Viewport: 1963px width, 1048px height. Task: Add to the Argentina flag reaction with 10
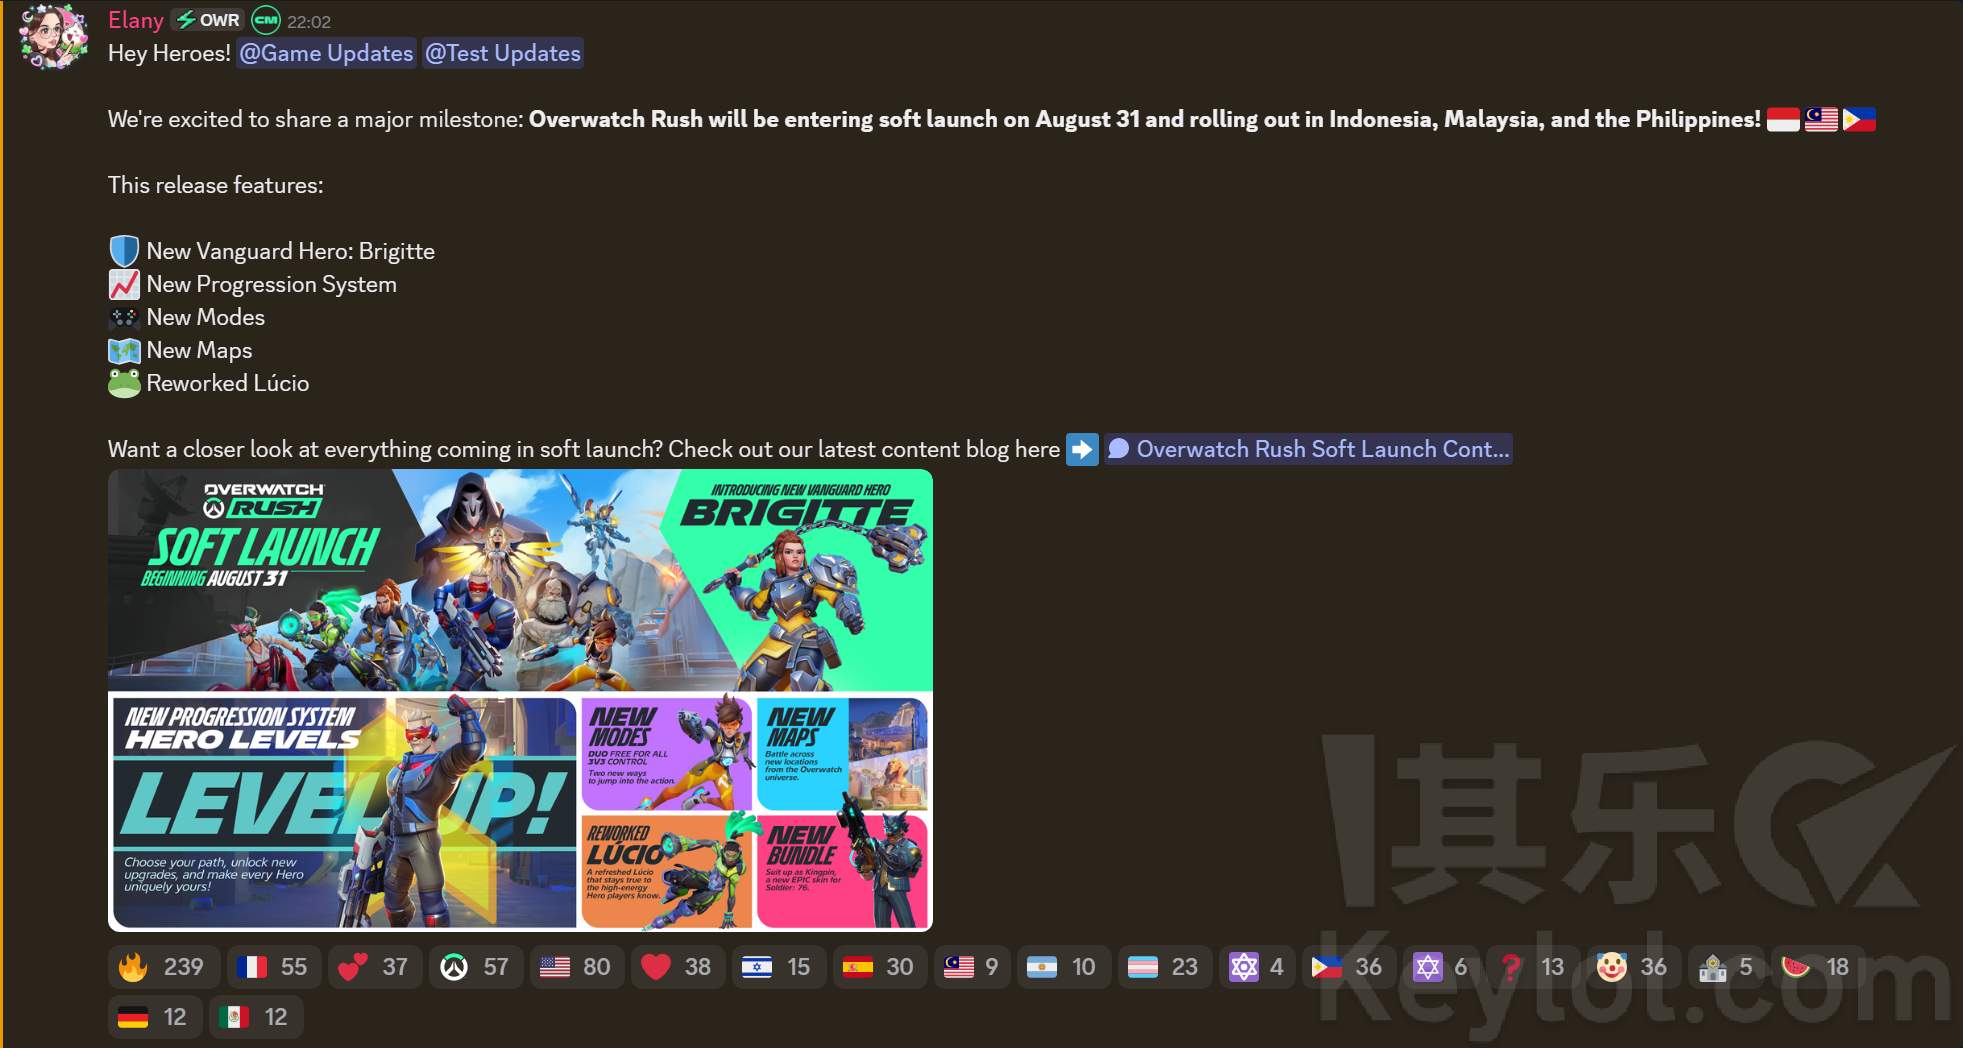tap(1064, 967)
